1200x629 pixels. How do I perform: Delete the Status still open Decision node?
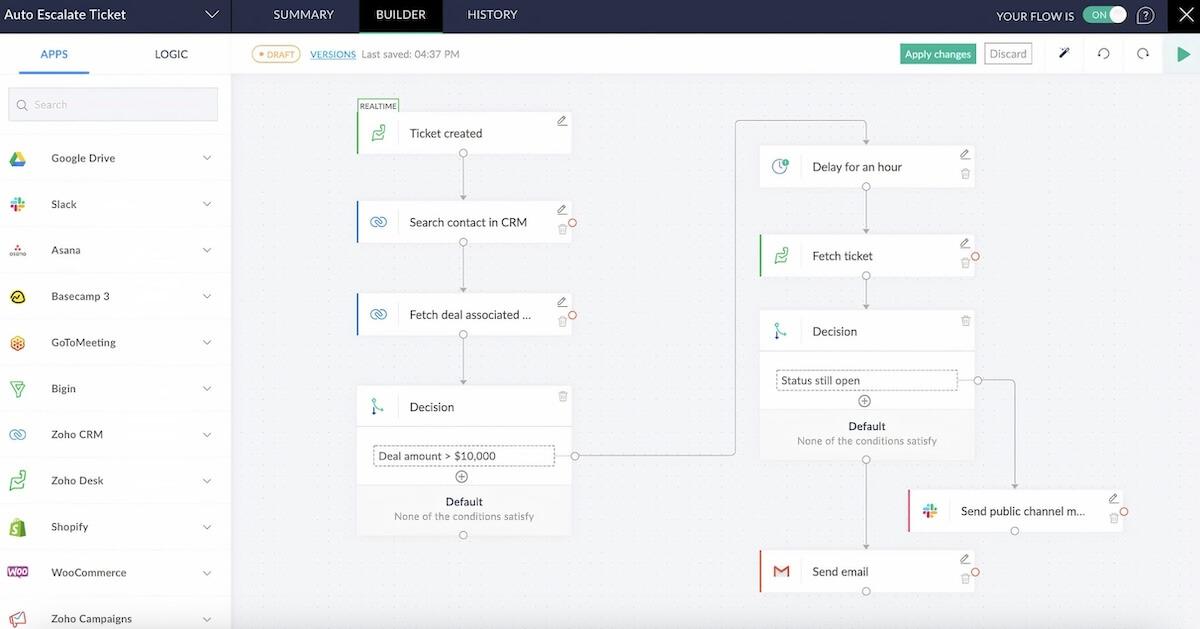pyautogui.click(x=965, y=321)
